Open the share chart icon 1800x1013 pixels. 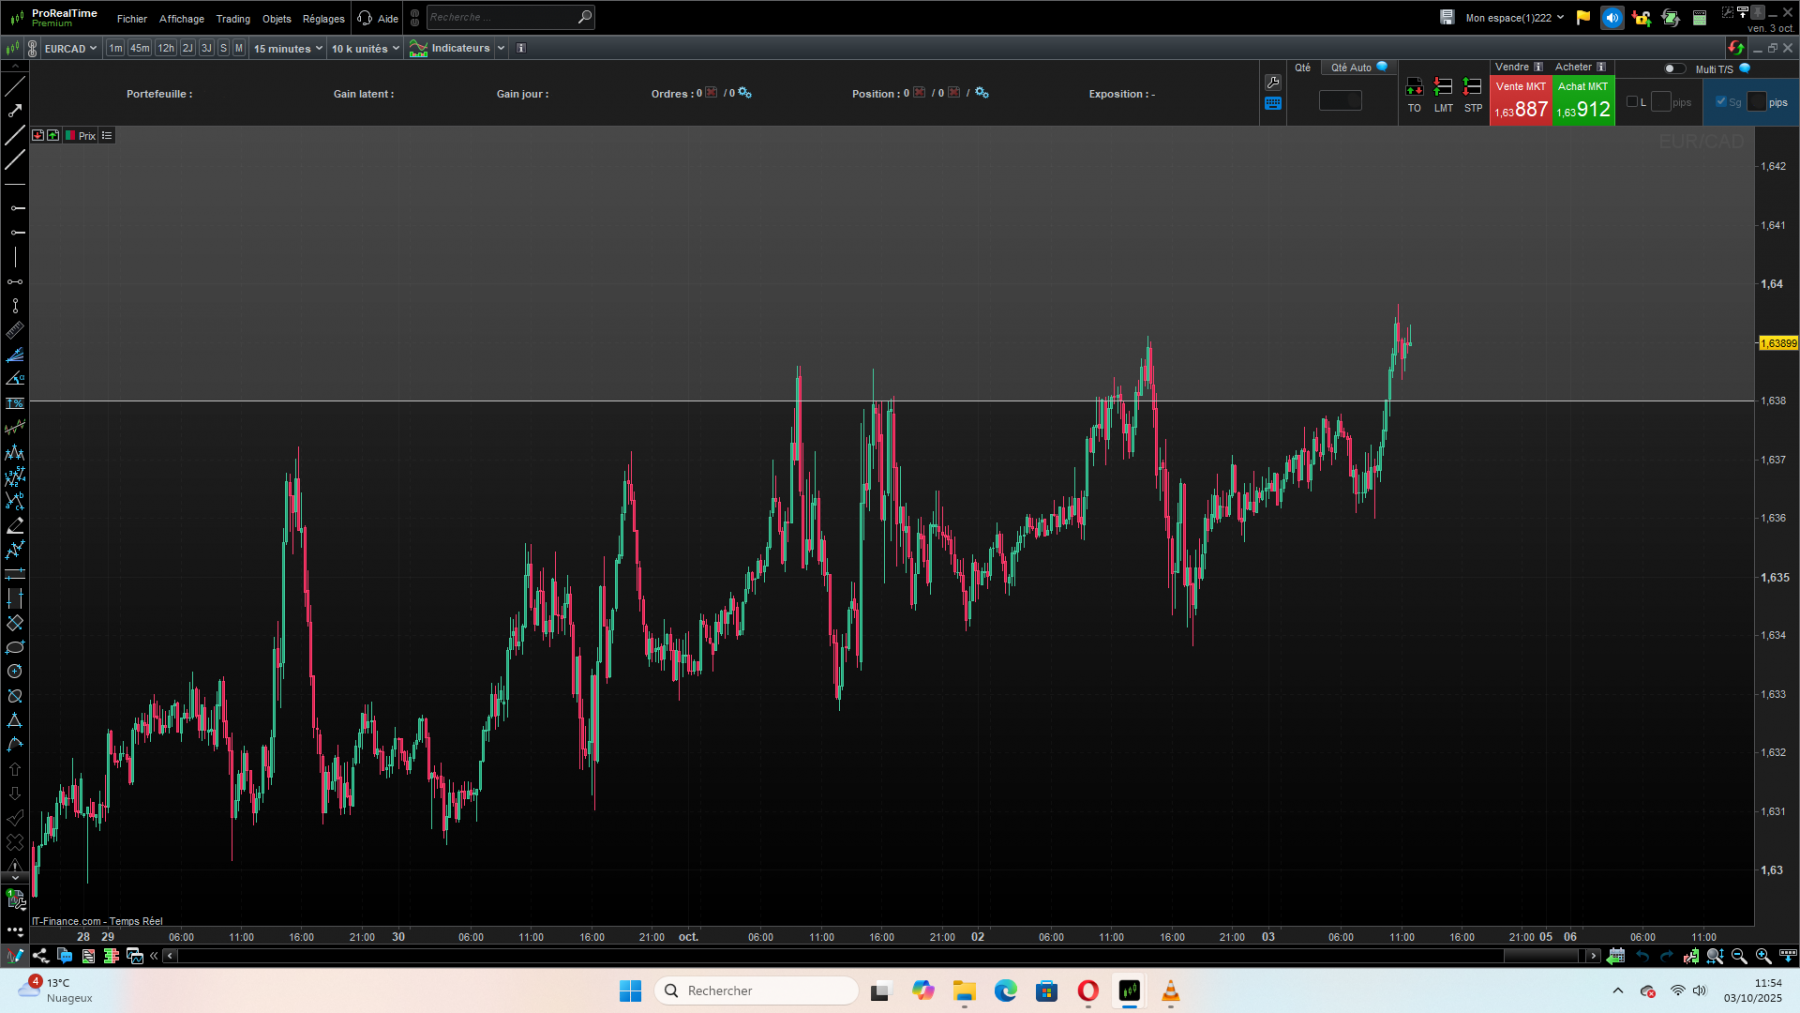coord(40,956)
